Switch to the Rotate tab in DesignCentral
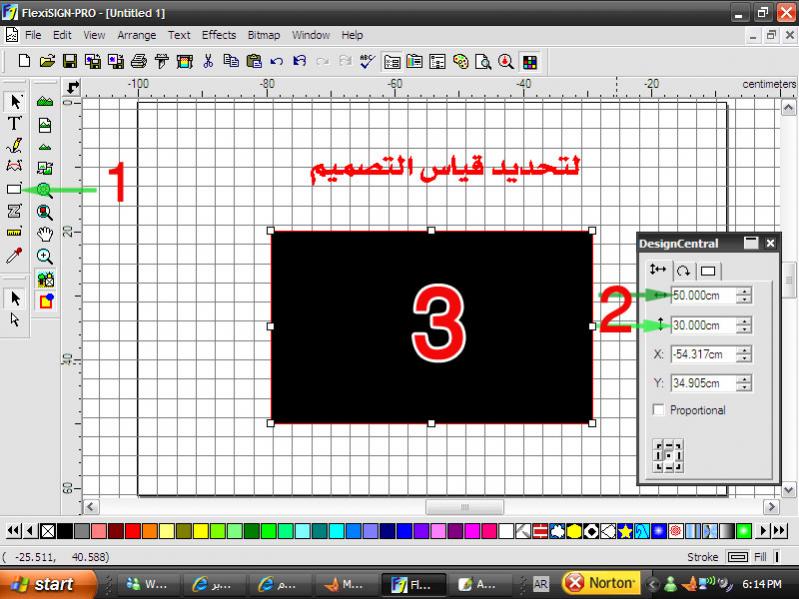799x599 pixels. tap(683, 270)
